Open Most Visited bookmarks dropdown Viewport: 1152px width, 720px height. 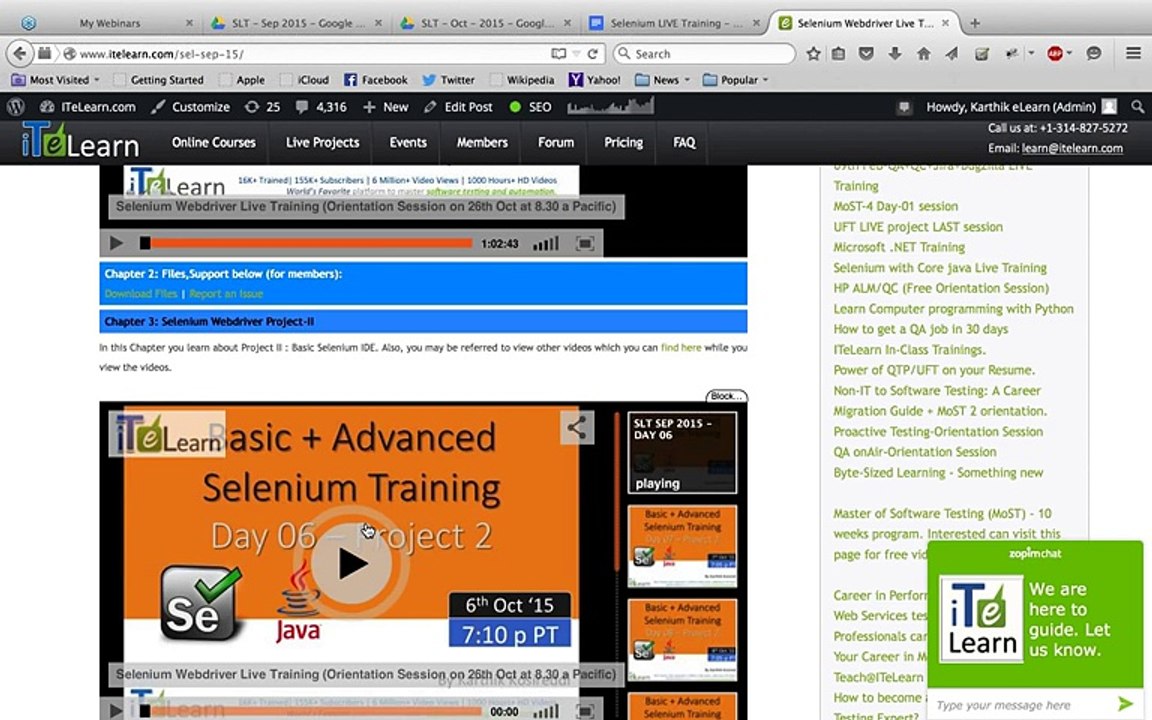pyautogui.click(x=56, y=79)
